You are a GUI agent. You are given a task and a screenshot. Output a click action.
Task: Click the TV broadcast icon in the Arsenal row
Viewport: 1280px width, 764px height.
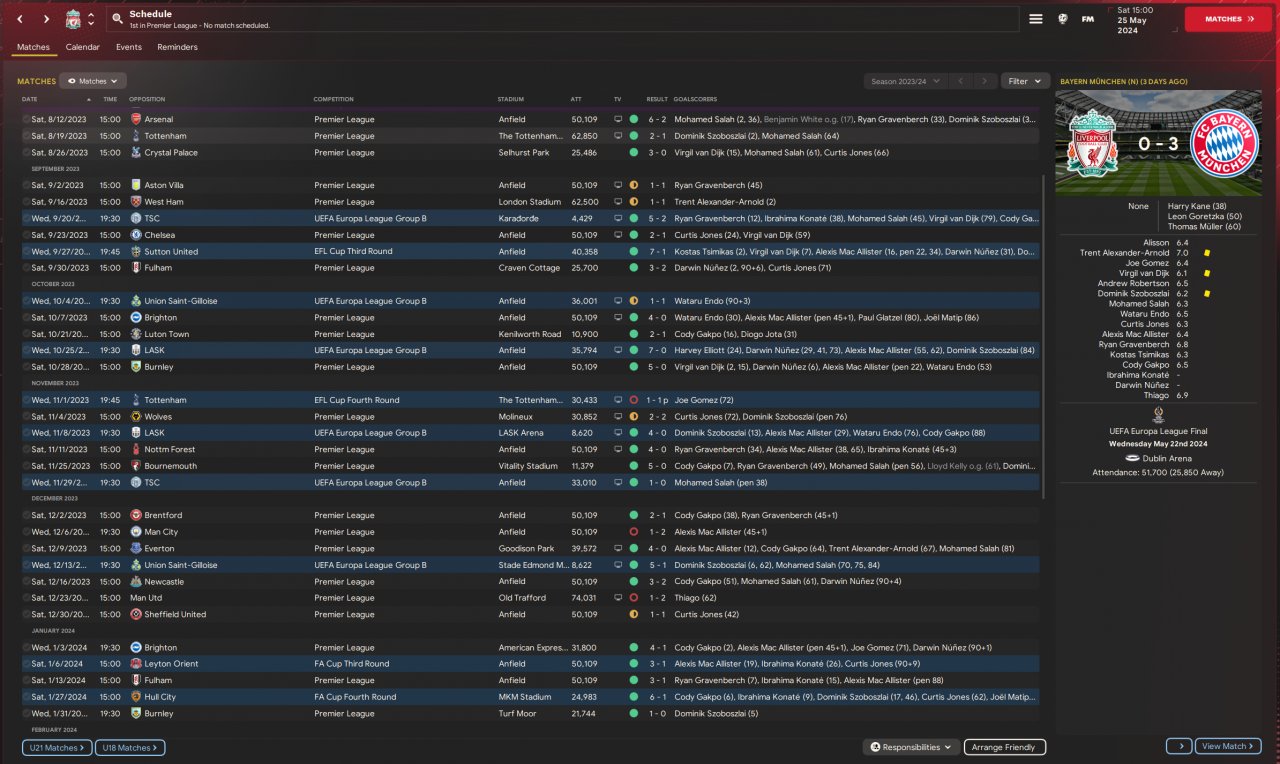pos(618,119)
